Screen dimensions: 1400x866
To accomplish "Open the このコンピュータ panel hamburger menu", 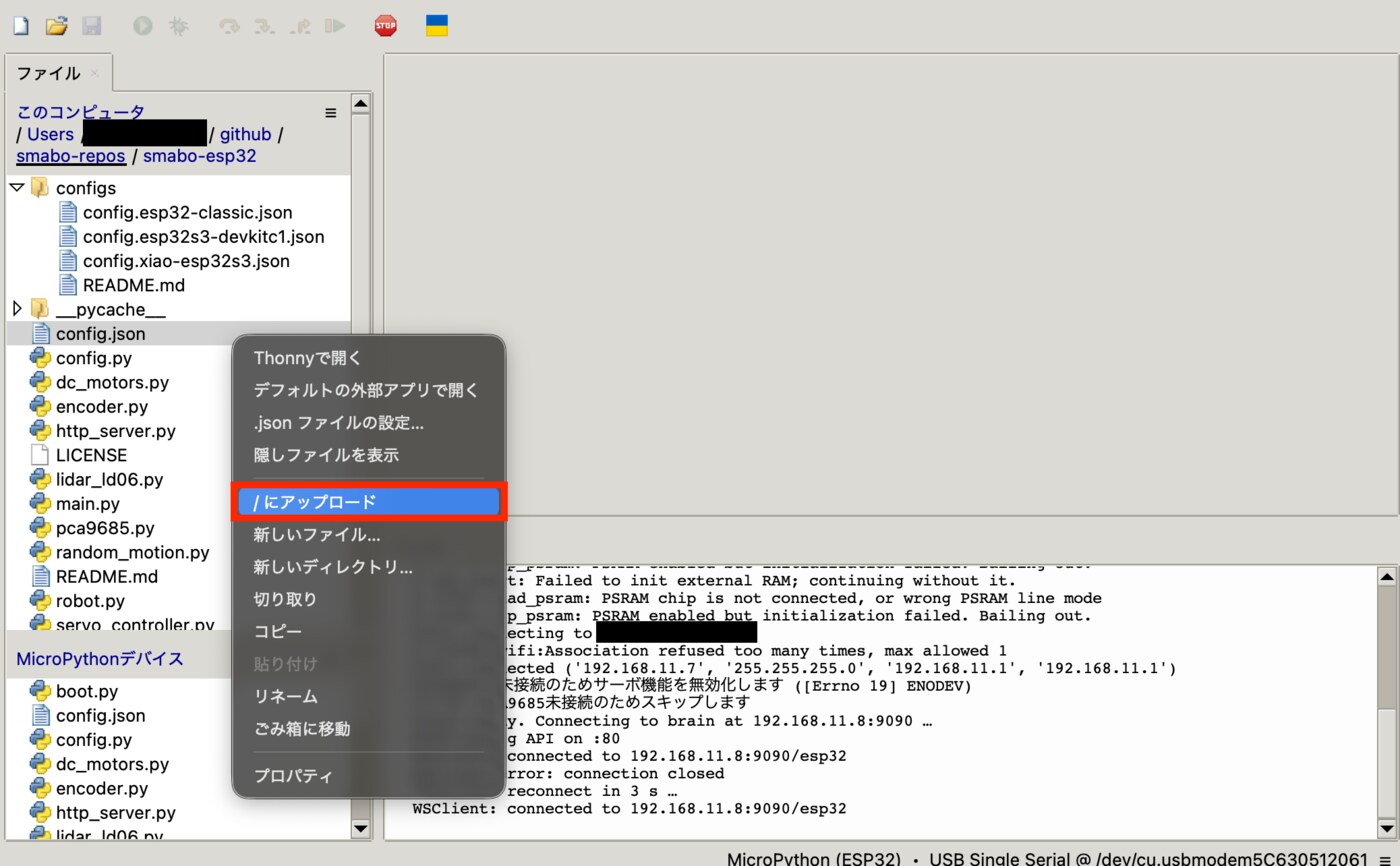I will 331,113.
